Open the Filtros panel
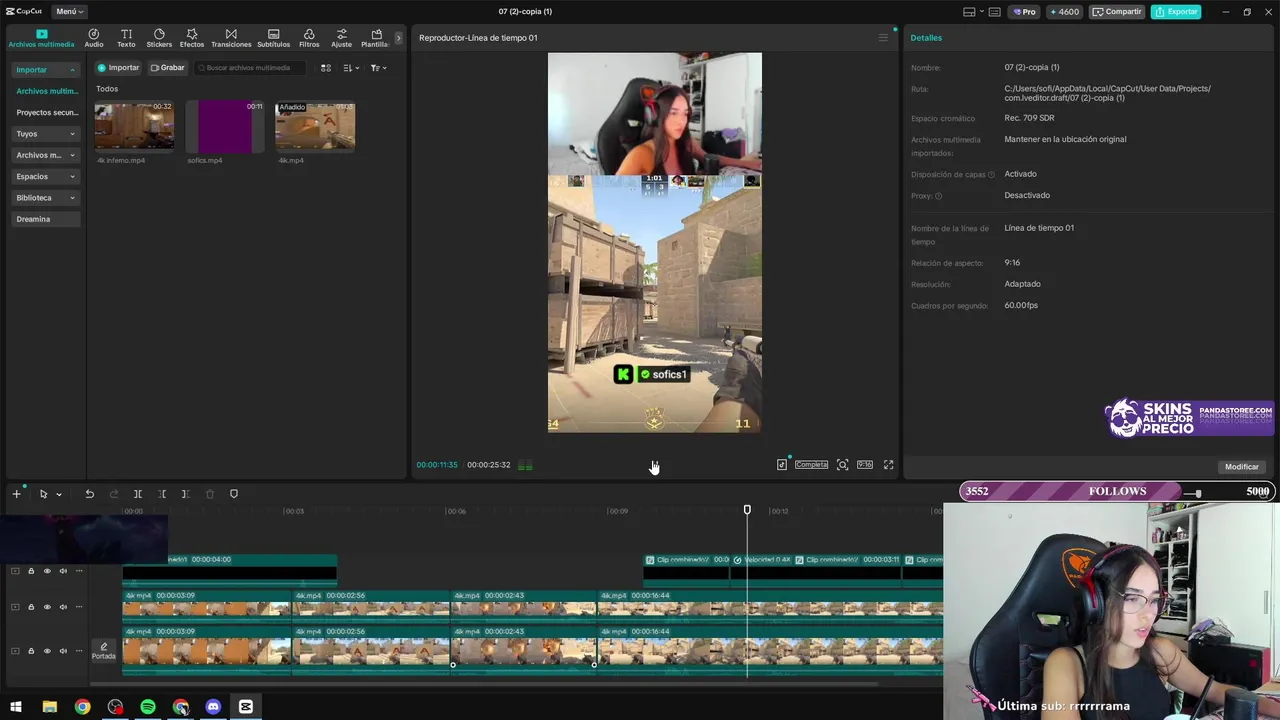Image resolution: width=1280 pixels, height=720 pixels. [309, 38]
